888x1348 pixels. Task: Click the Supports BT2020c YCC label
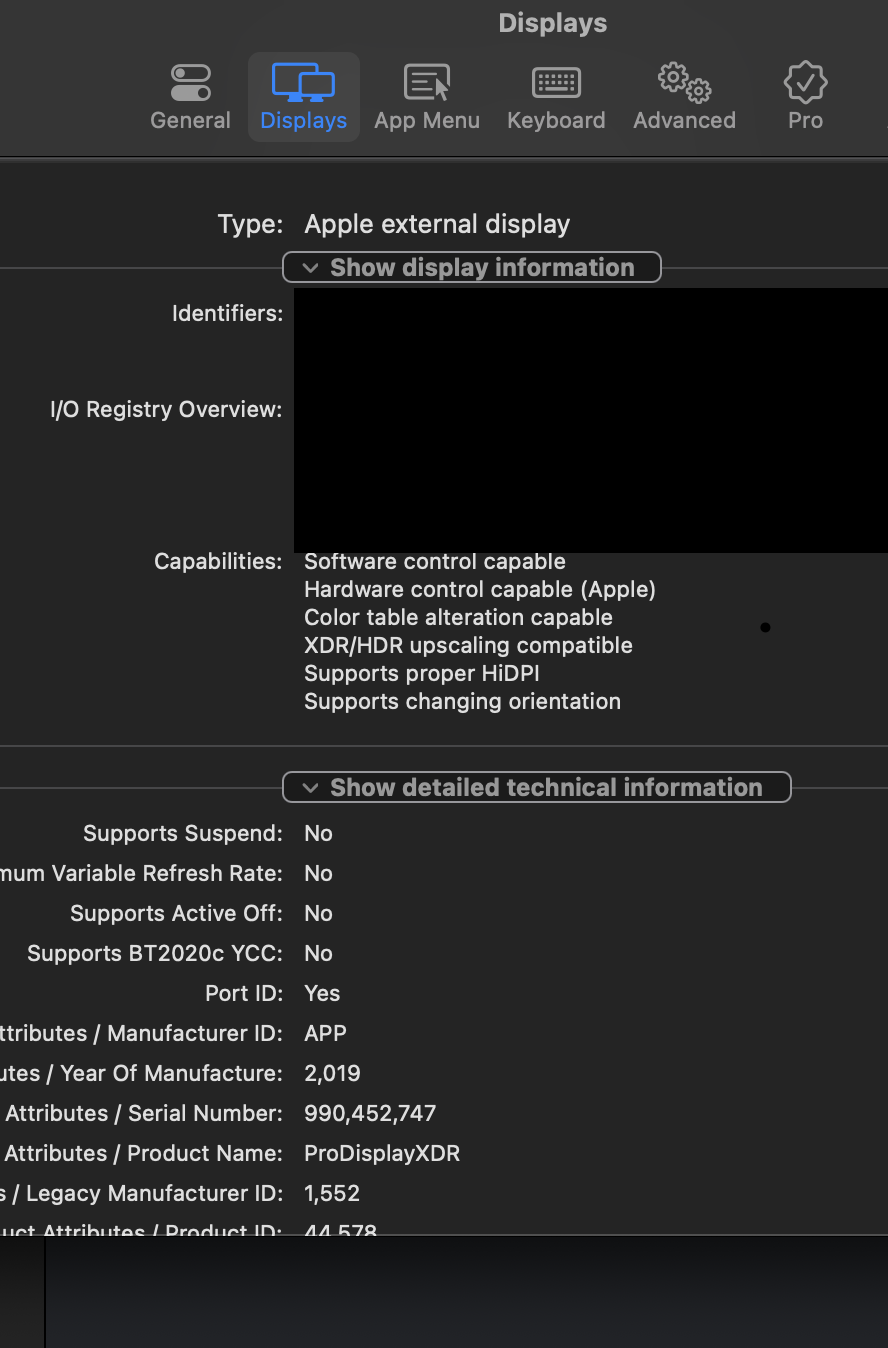[x=155, y=953]
